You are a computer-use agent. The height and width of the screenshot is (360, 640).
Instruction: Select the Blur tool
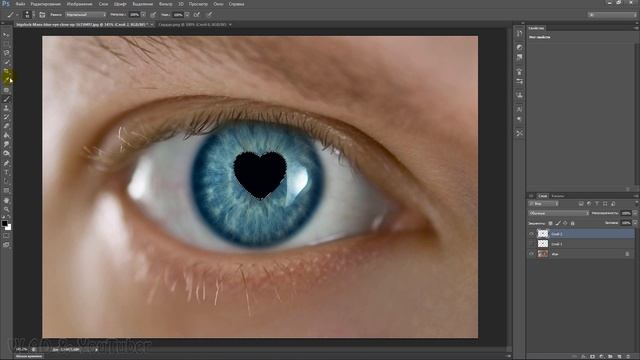coord(6,144)
